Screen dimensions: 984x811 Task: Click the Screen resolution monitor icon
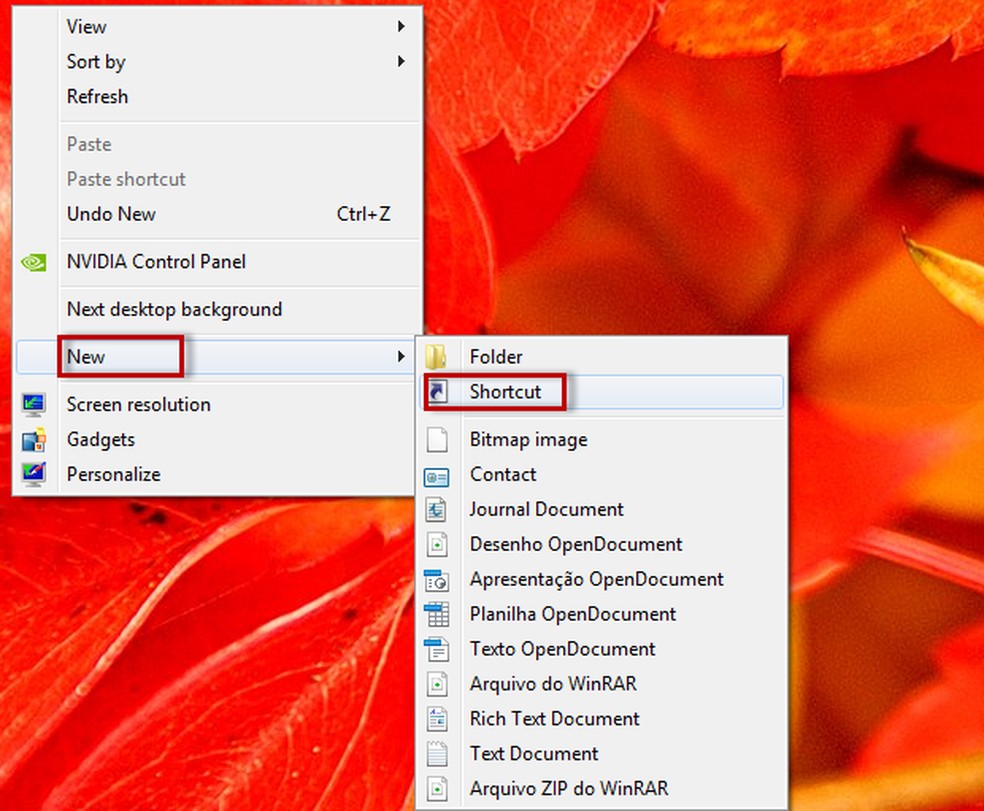pos(33,405)
